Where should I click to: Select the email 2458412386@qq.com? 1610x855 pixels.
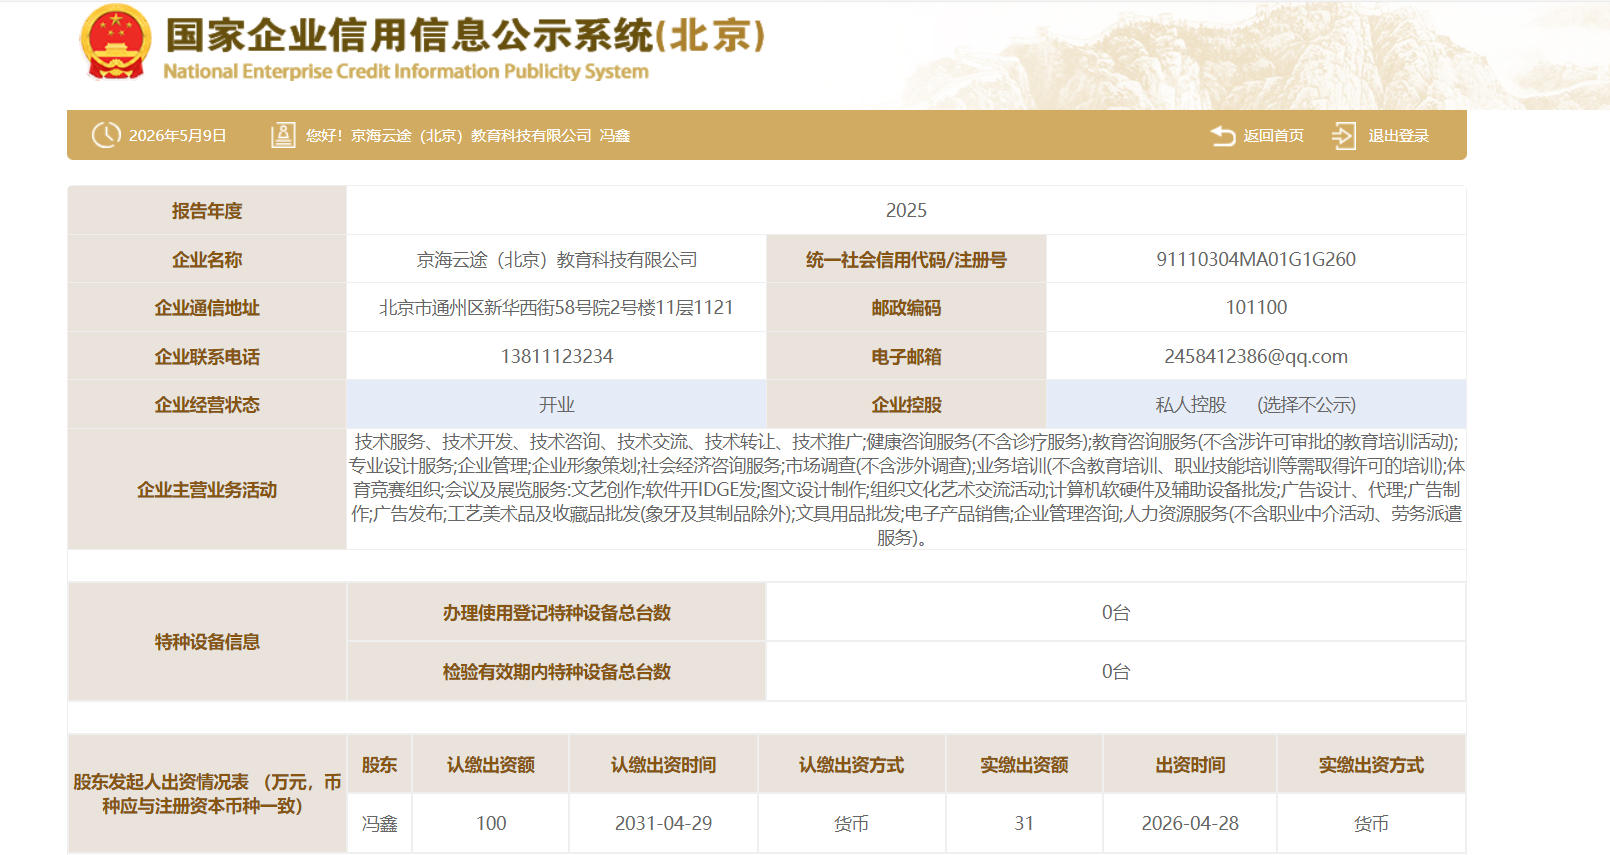tap(1256, 356)
